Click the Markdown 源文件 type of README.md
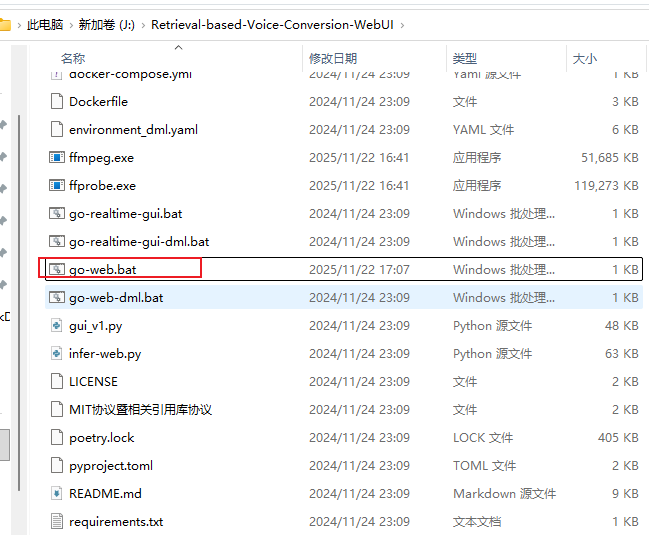The image size is (649, 547). (505, 494)
